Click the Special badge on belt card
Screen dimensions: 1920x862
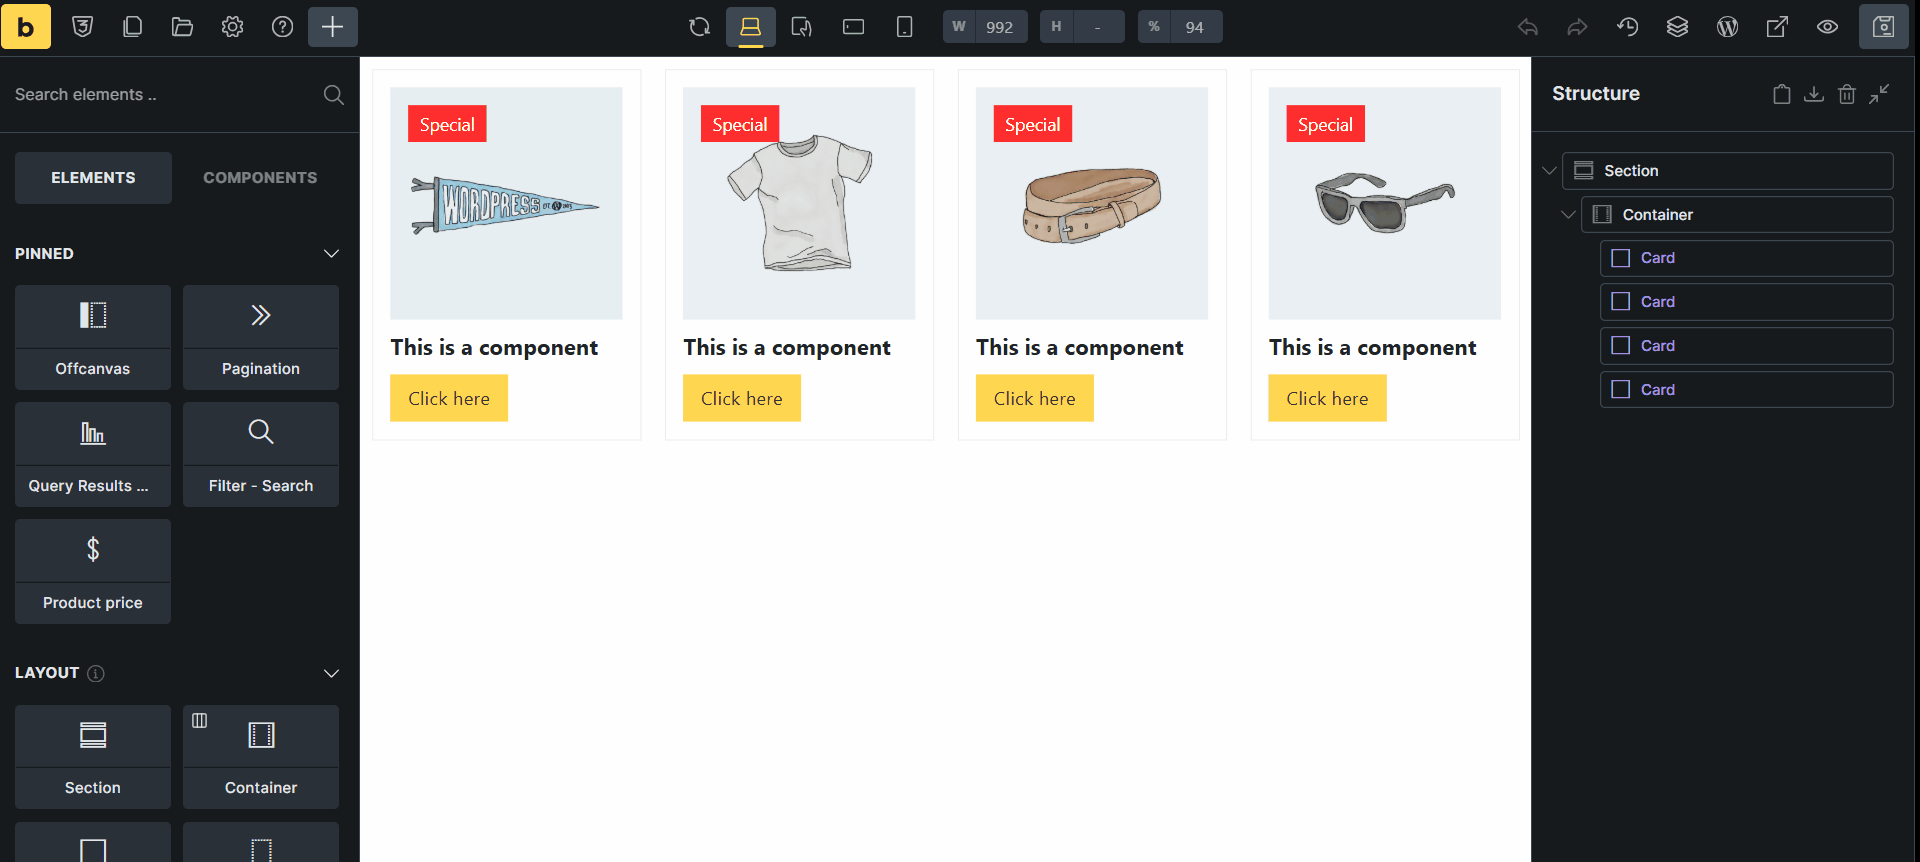click(1033, 124)
